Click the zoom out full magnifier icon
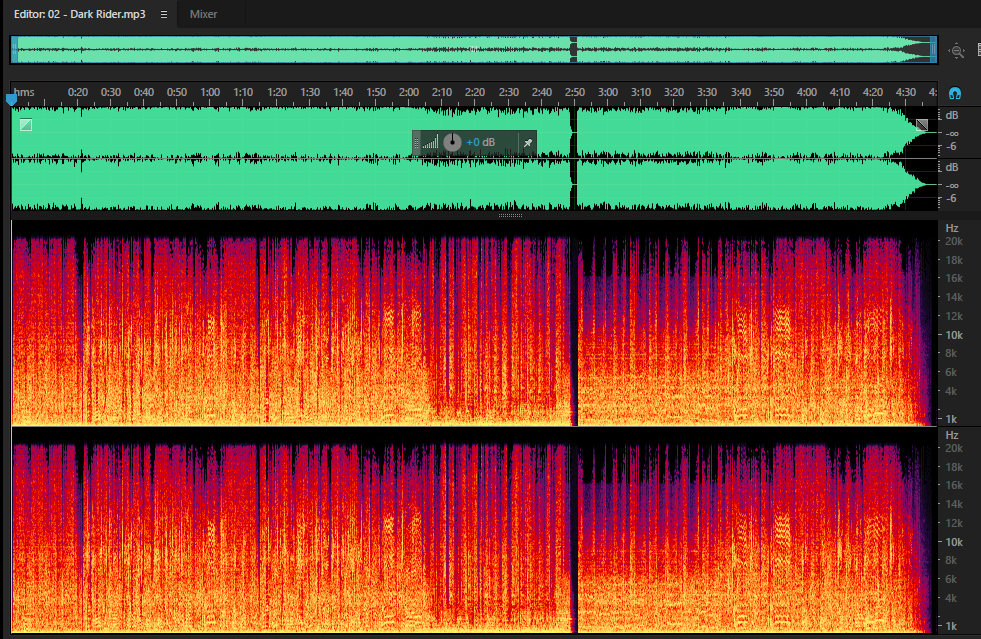 (957, 51)
